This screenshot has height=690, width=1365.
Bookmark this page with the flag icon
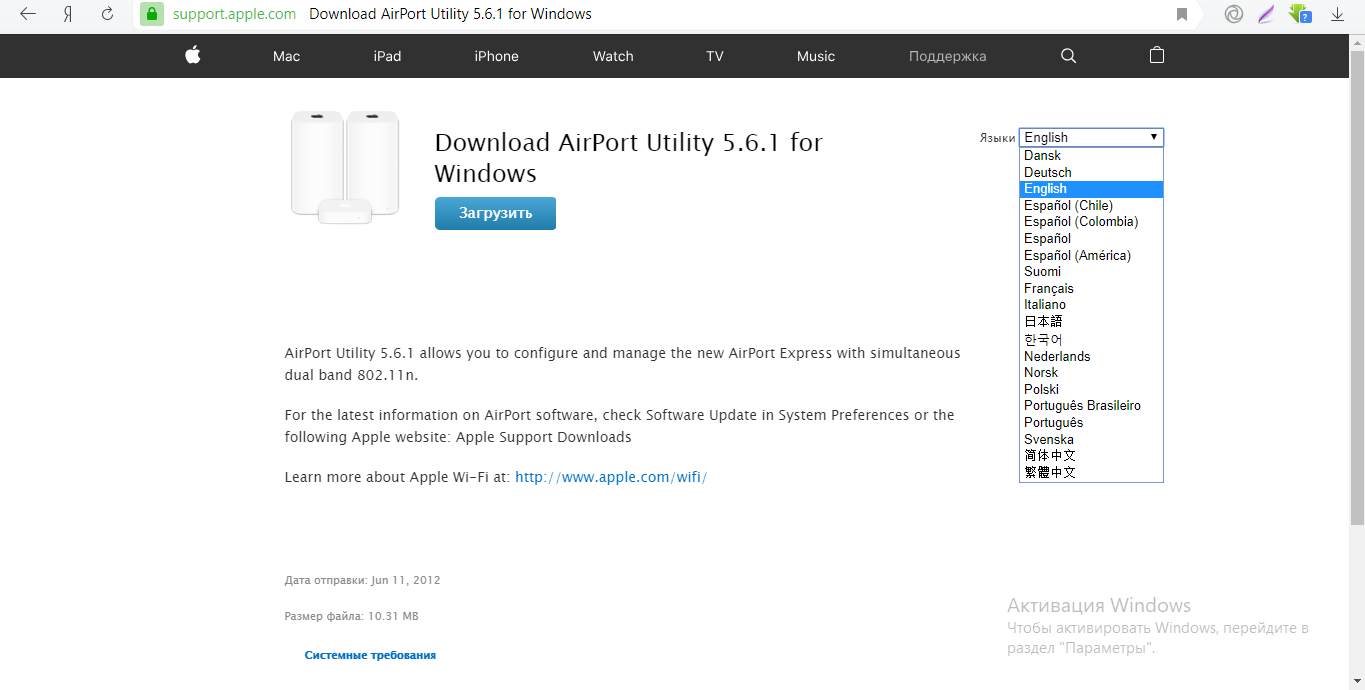1182,14
